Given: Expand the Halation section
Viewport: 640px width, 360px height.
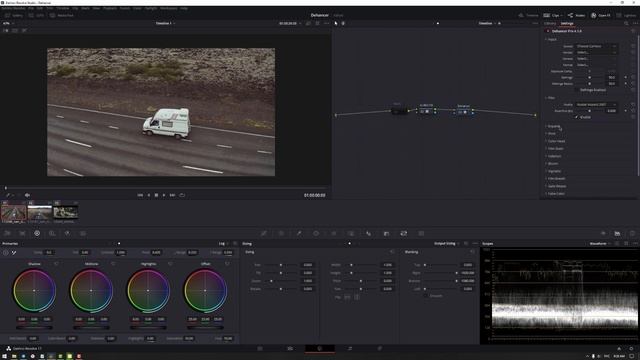Looking at the screenshot, I should [x=554, y=156].
